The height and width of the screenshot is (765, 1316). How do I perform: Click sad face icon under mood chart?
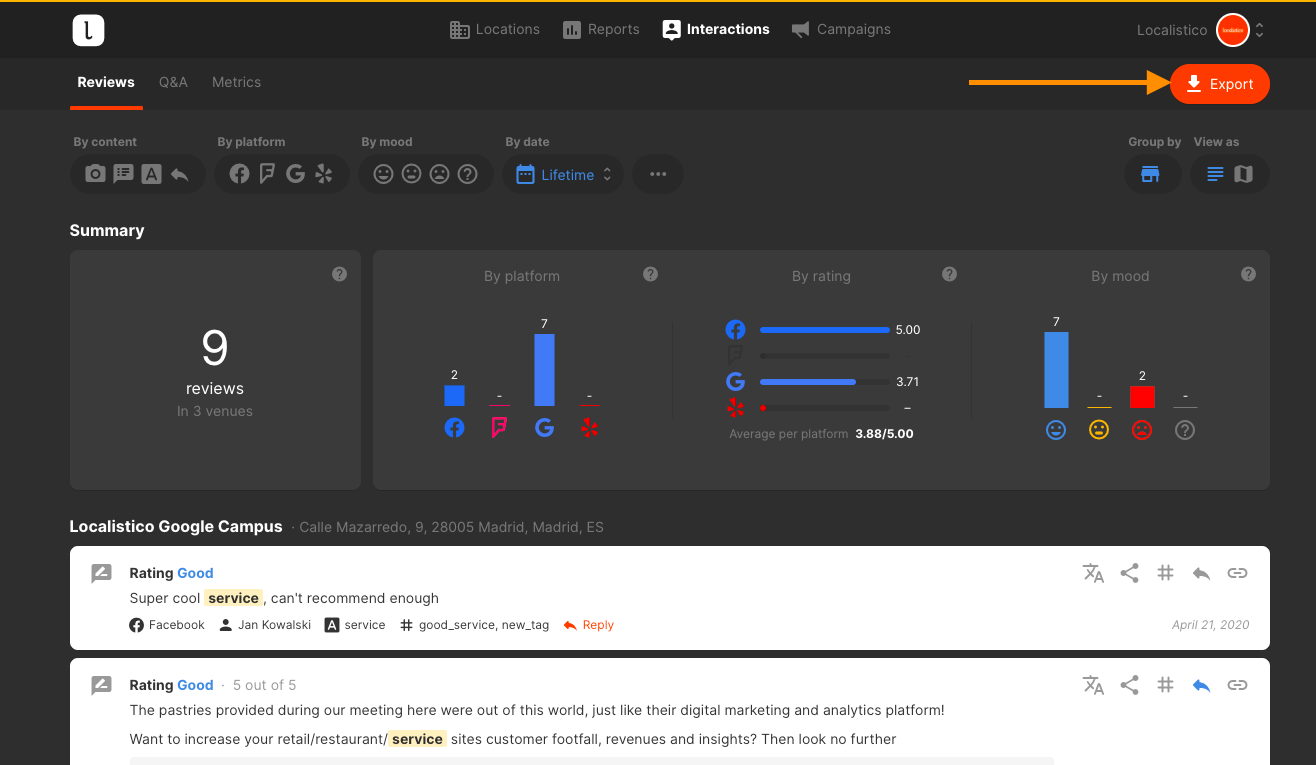pyautogui.click(x=1142, y=430)
